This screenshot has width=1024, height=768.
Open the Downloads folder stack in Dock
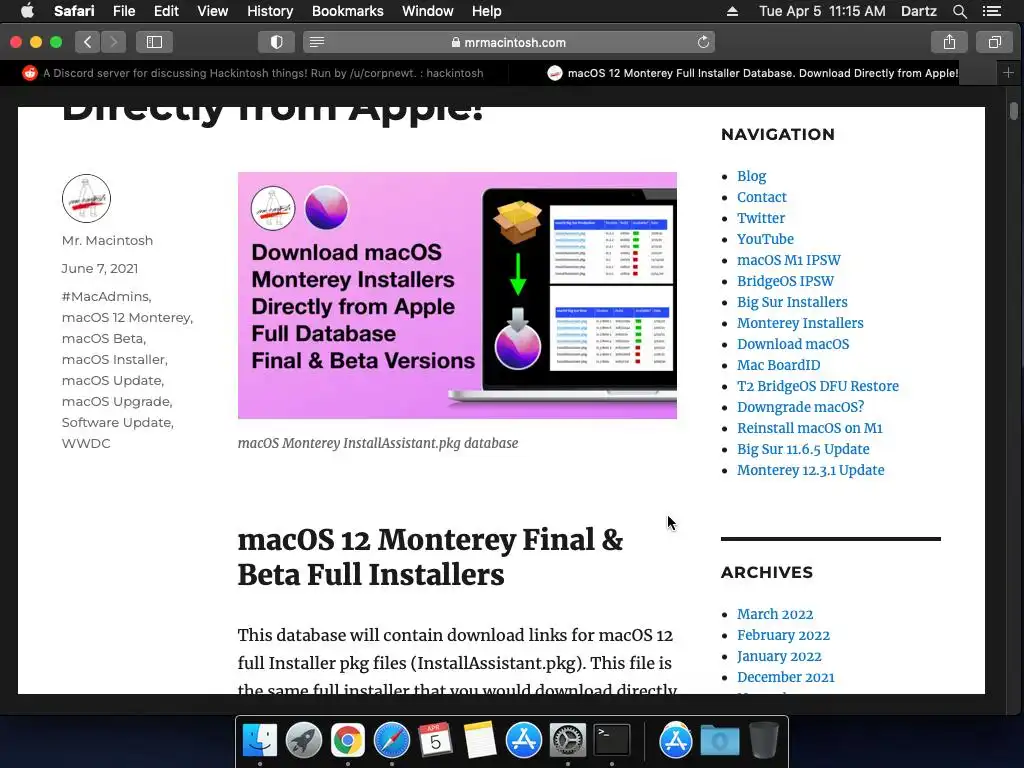[720, 740]
